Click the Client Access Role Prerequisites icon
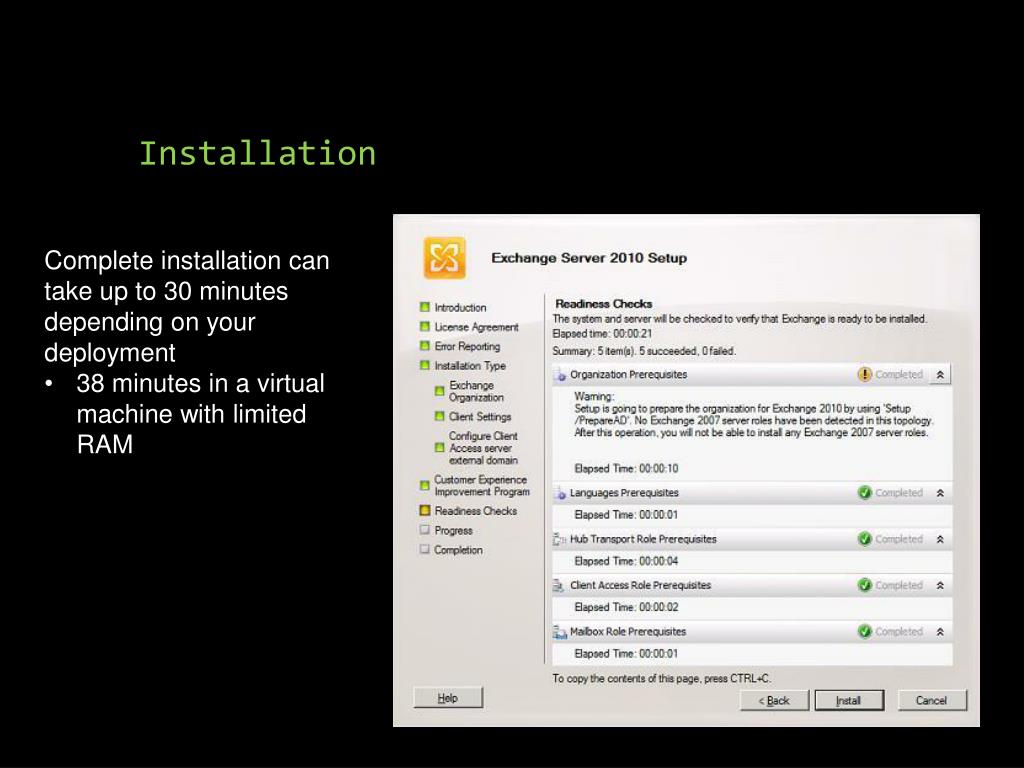 point(559,586)
